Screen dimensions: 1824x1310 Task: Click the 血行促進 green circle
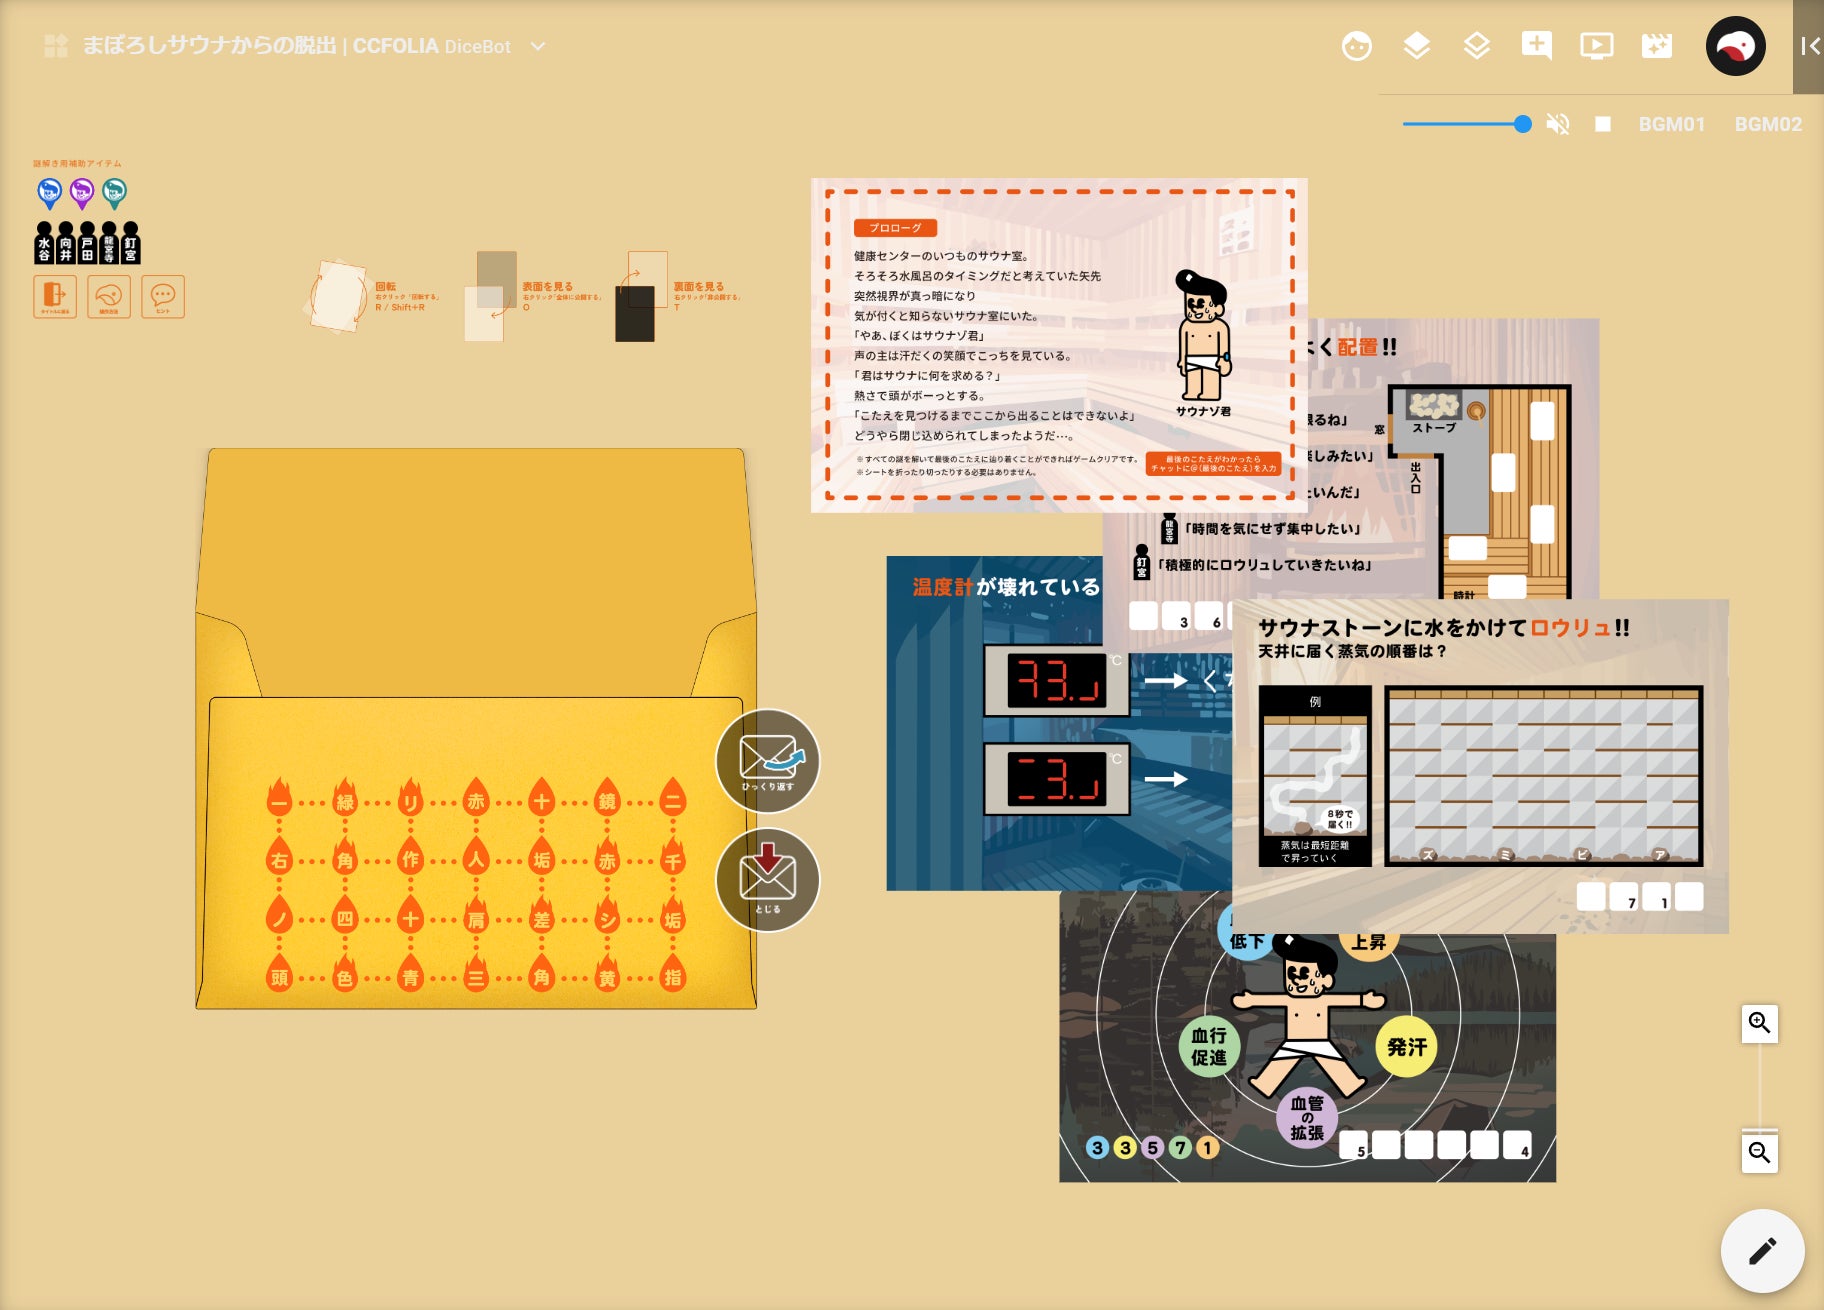[x=1209, y=1046]
